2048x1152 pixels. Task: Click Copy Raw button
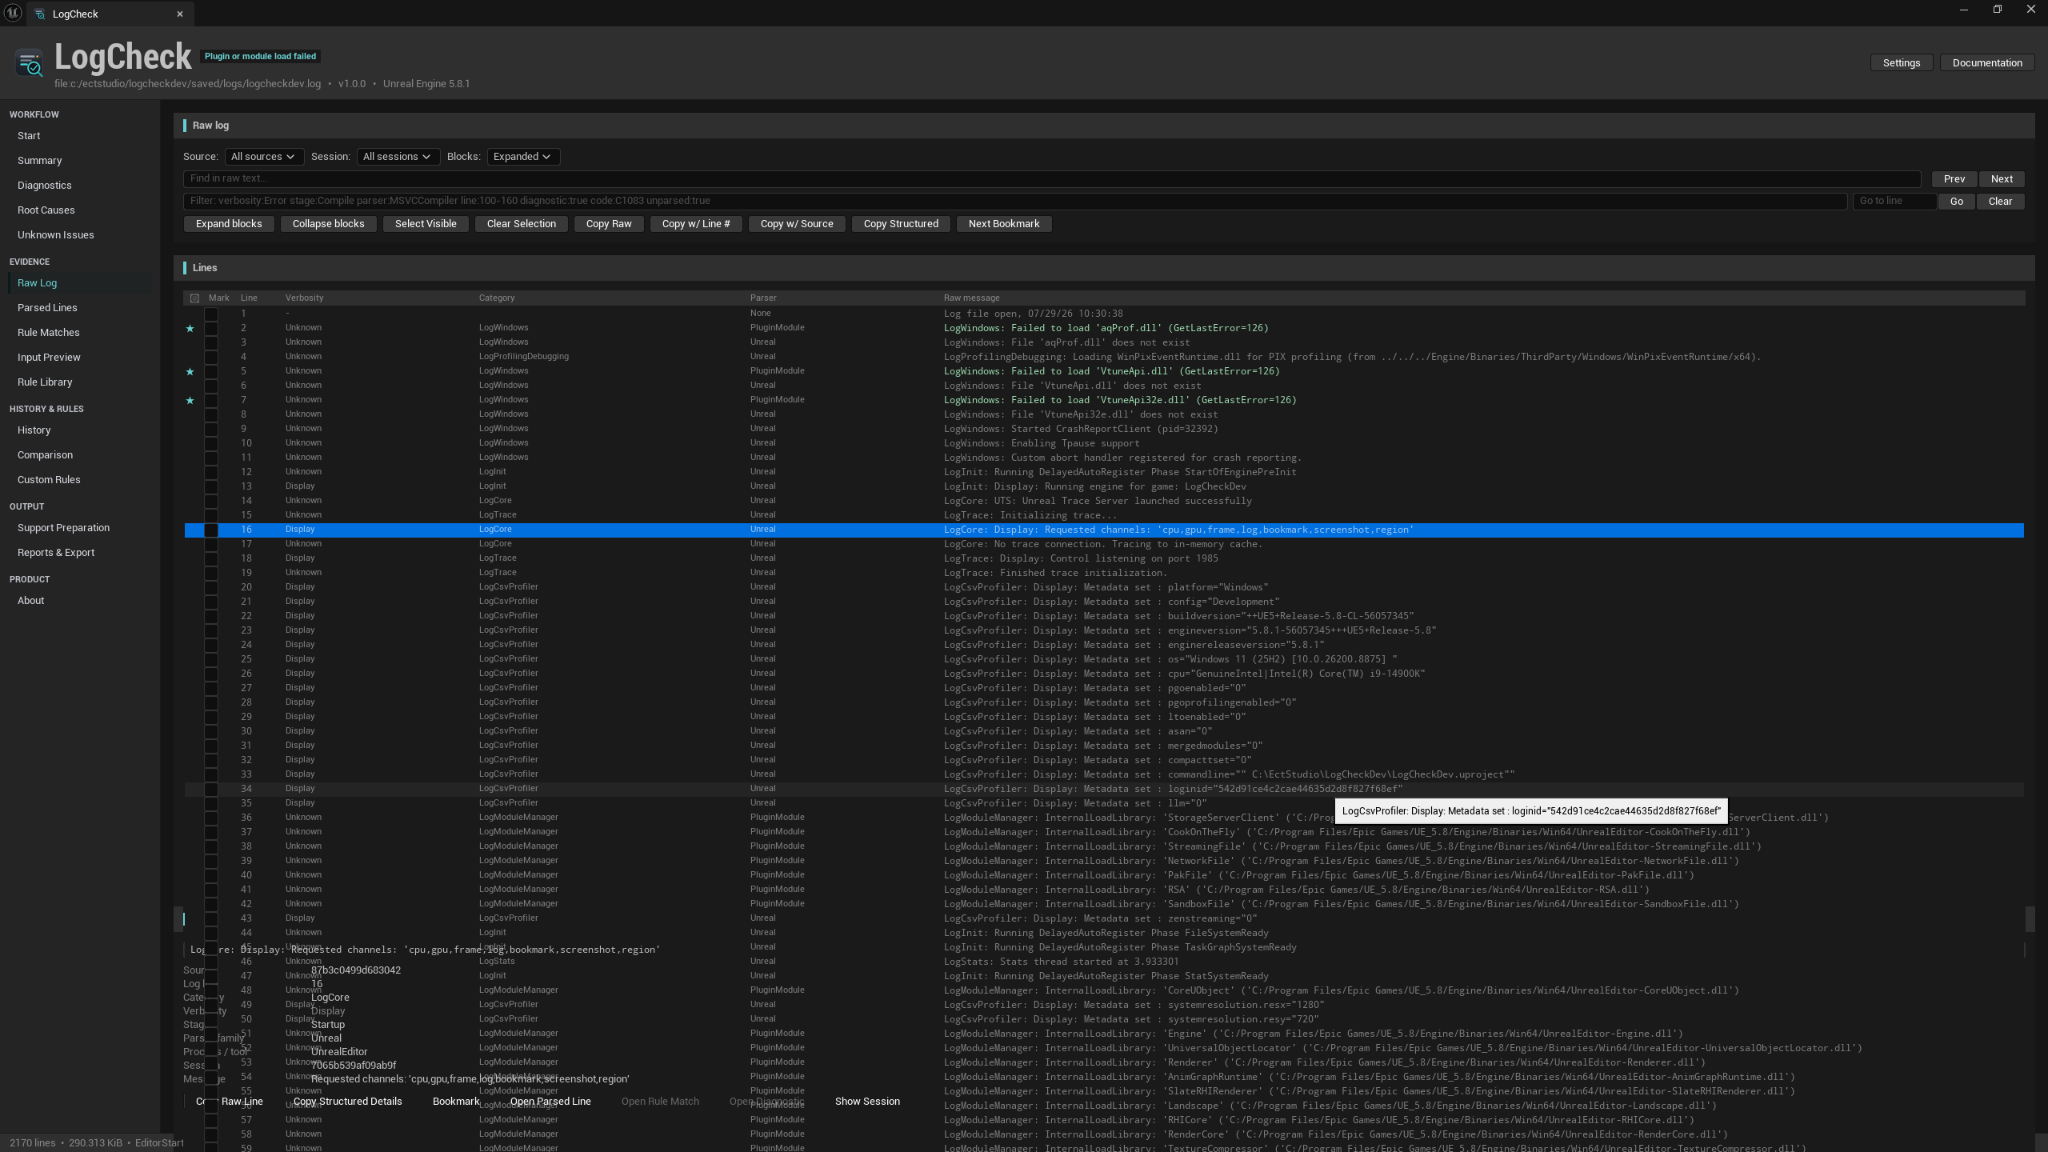609,224
